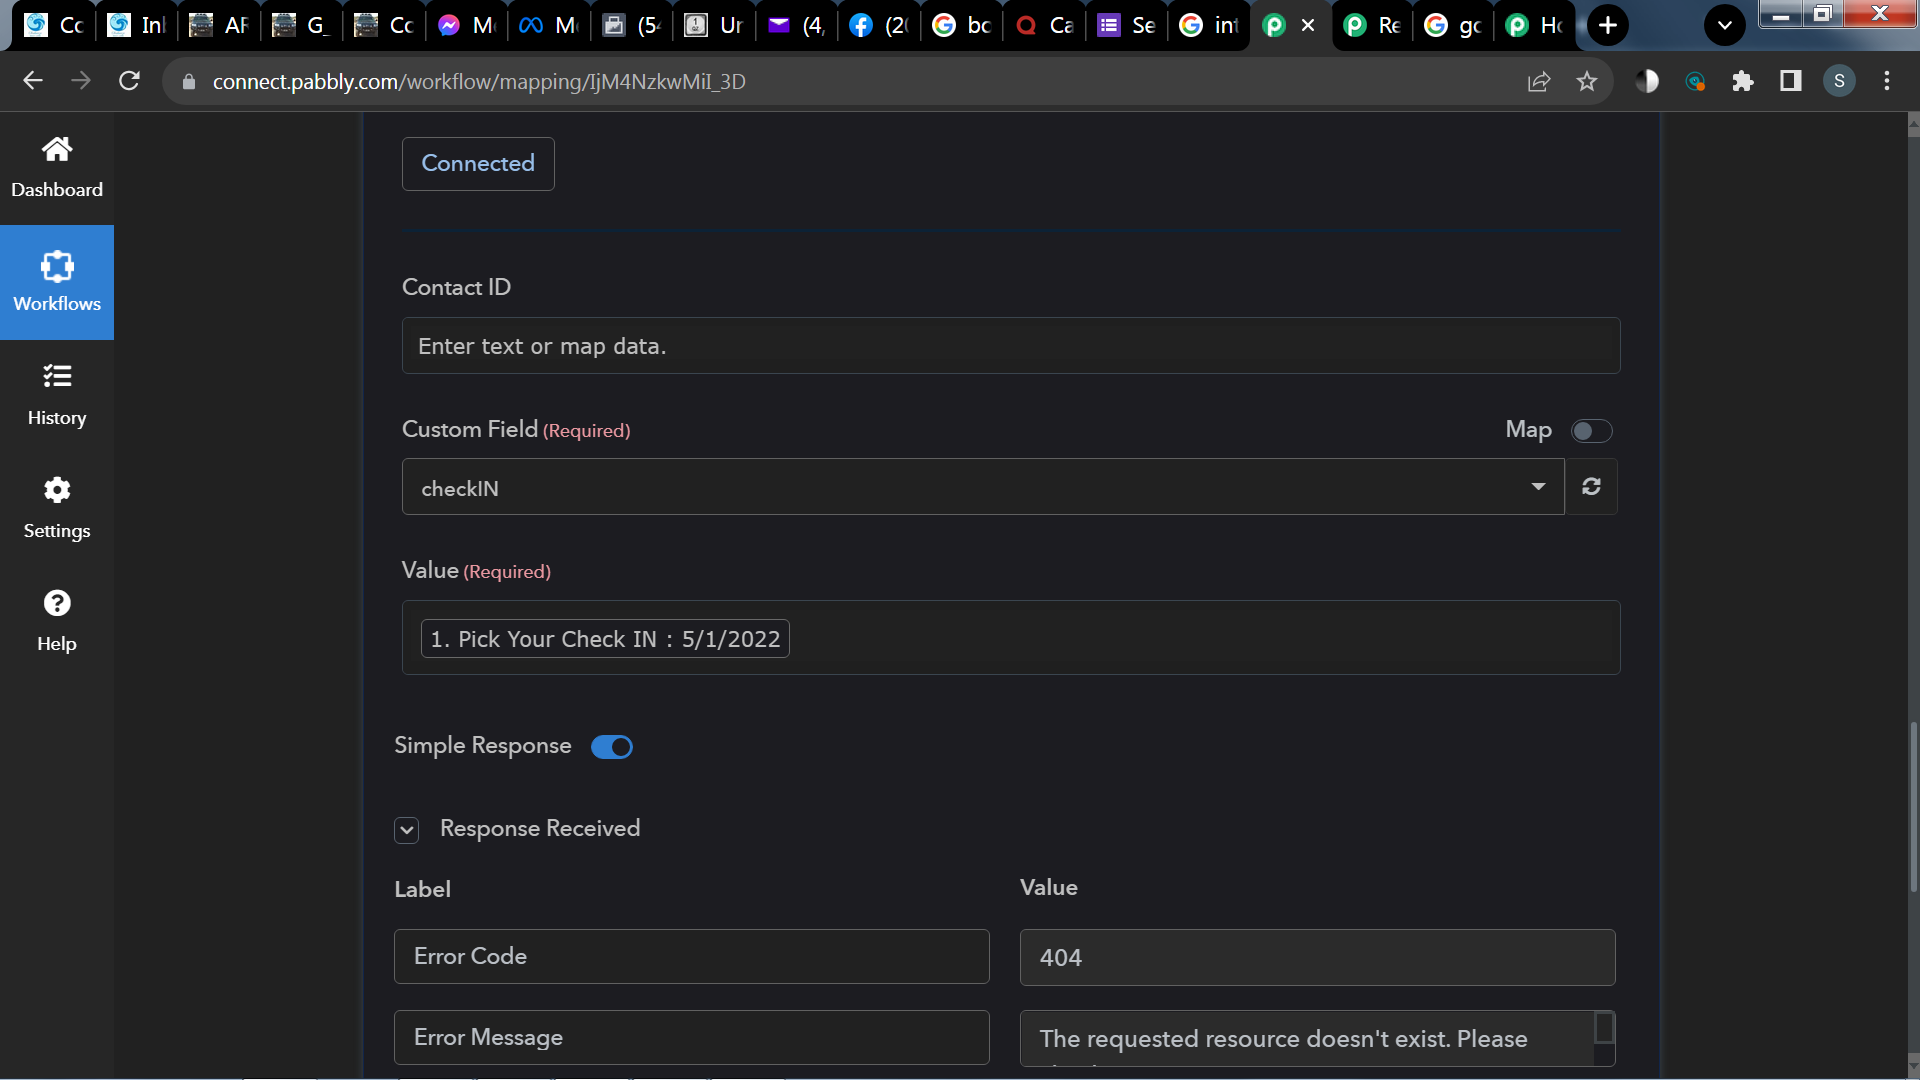Switch to the first 'Cc' tab
The height and width of the screenshot is (1080, 1920).
pyautogui.click(x=53, y=25)
